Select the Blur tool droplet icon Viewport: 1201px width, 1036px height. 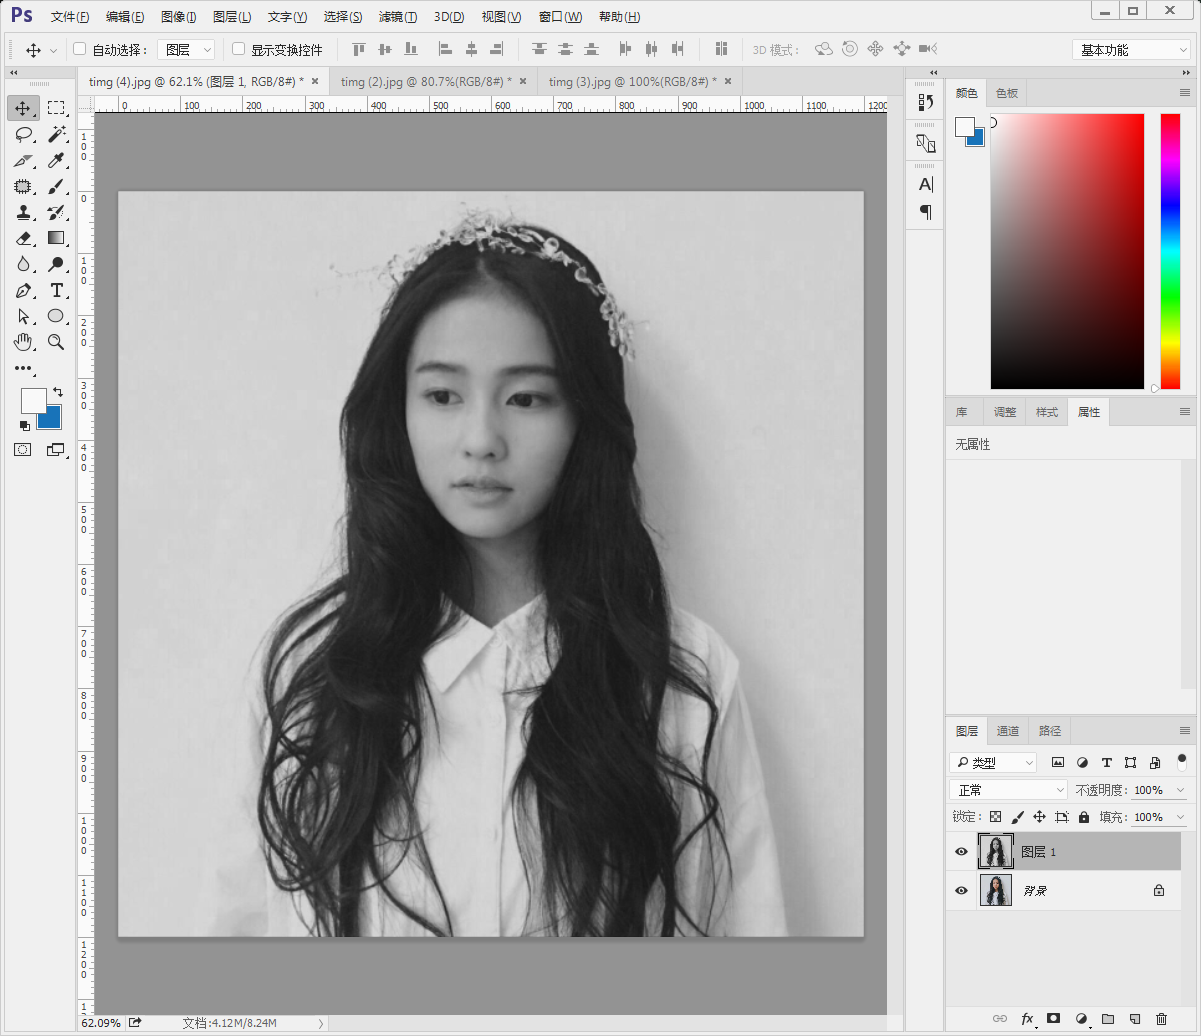(23, 264)
